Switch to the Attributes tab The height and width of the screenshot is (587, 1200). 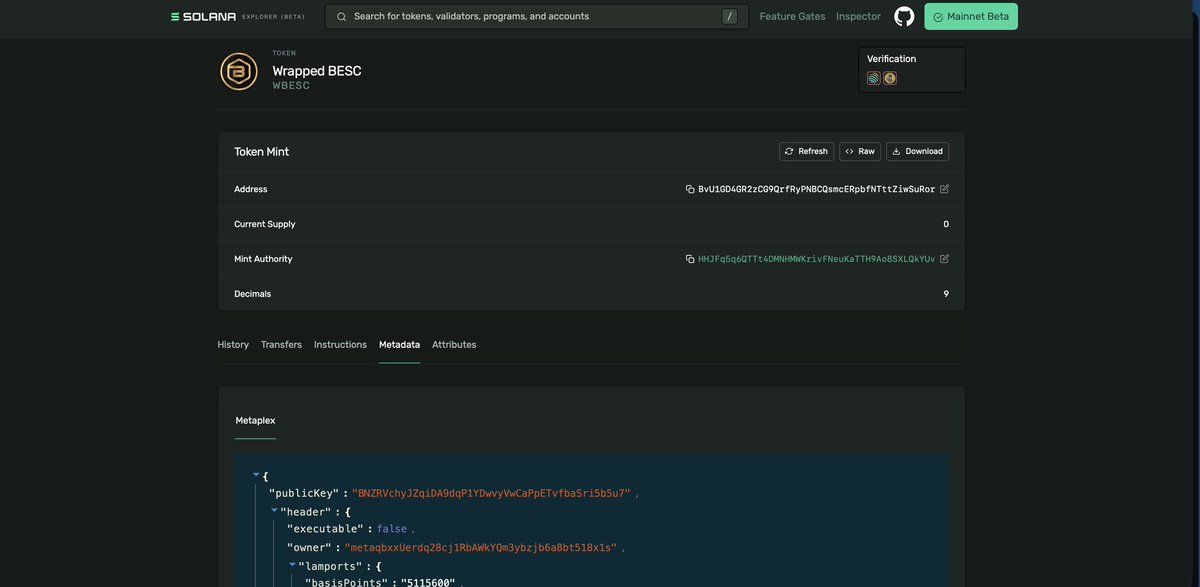pyautogui.click(x=454, y=345)
